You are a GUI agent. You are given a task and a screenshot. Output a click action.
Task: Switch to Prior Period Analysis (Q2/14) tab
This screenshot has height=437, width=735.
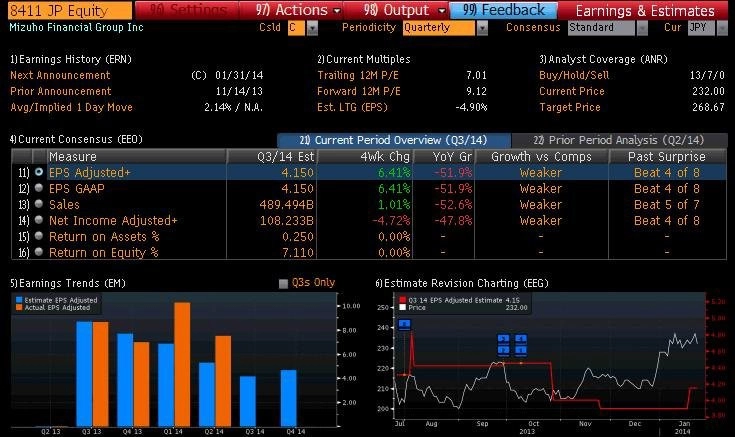619,140
